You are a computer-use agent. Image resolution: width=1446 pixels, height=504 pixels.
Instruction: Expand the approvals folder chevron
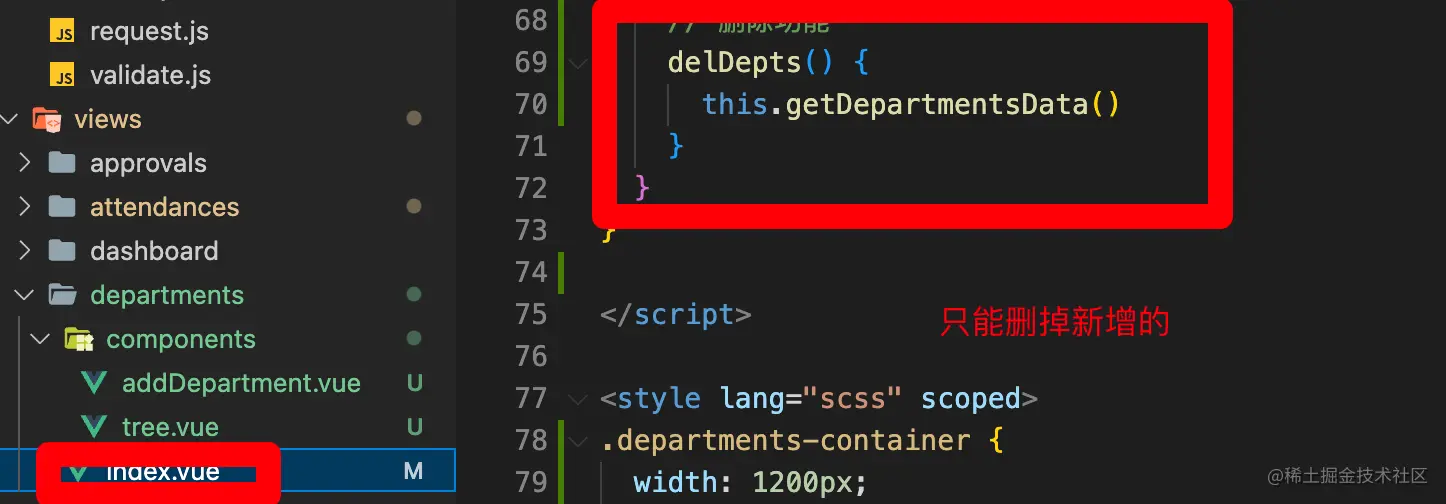26,163
